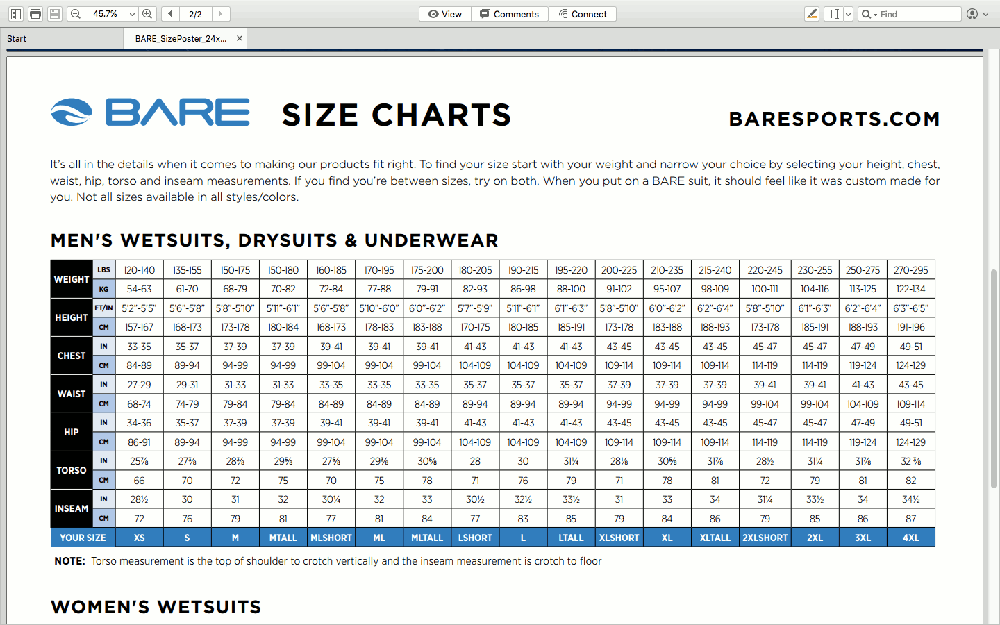Zoom in with the plus magnifier
Screen dimensions: 1000x625
coord(148,14)
